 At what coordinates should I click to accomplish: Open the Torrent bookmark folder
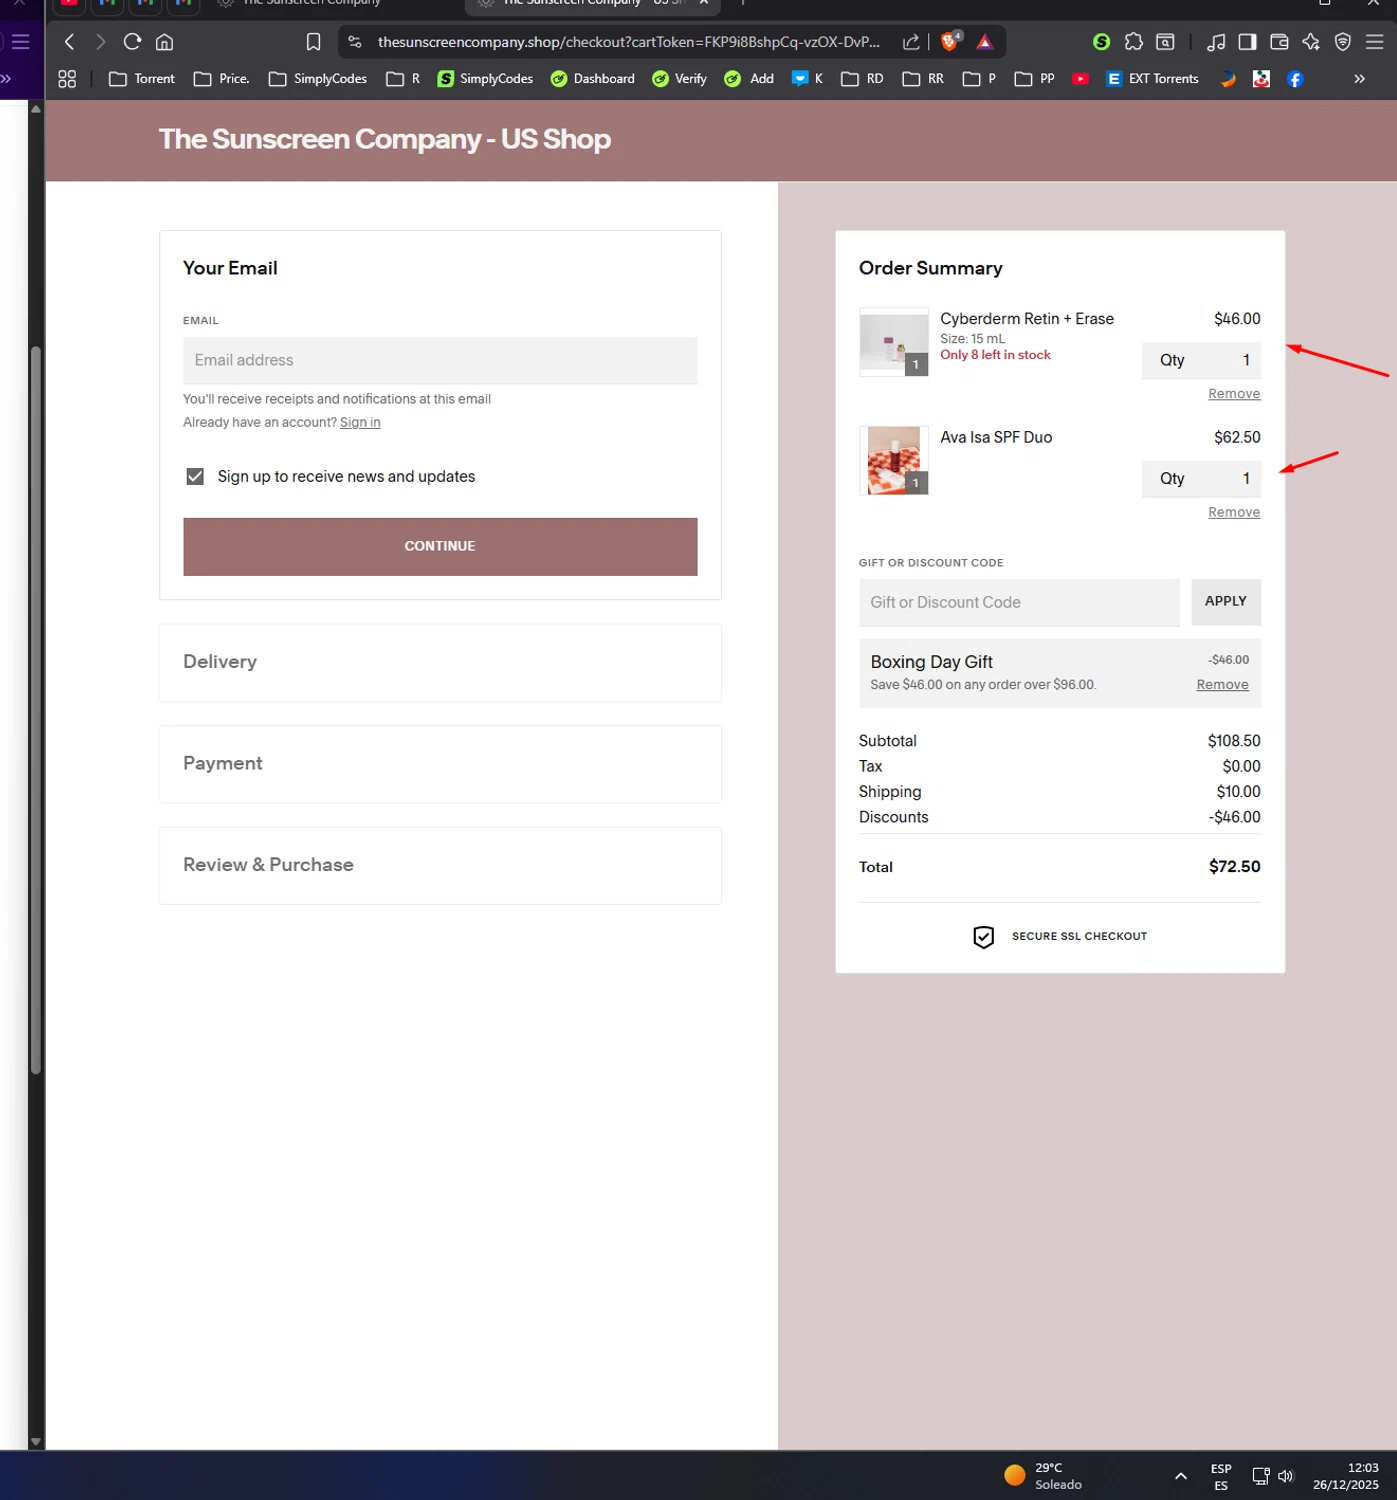click(x=142, y=79)
